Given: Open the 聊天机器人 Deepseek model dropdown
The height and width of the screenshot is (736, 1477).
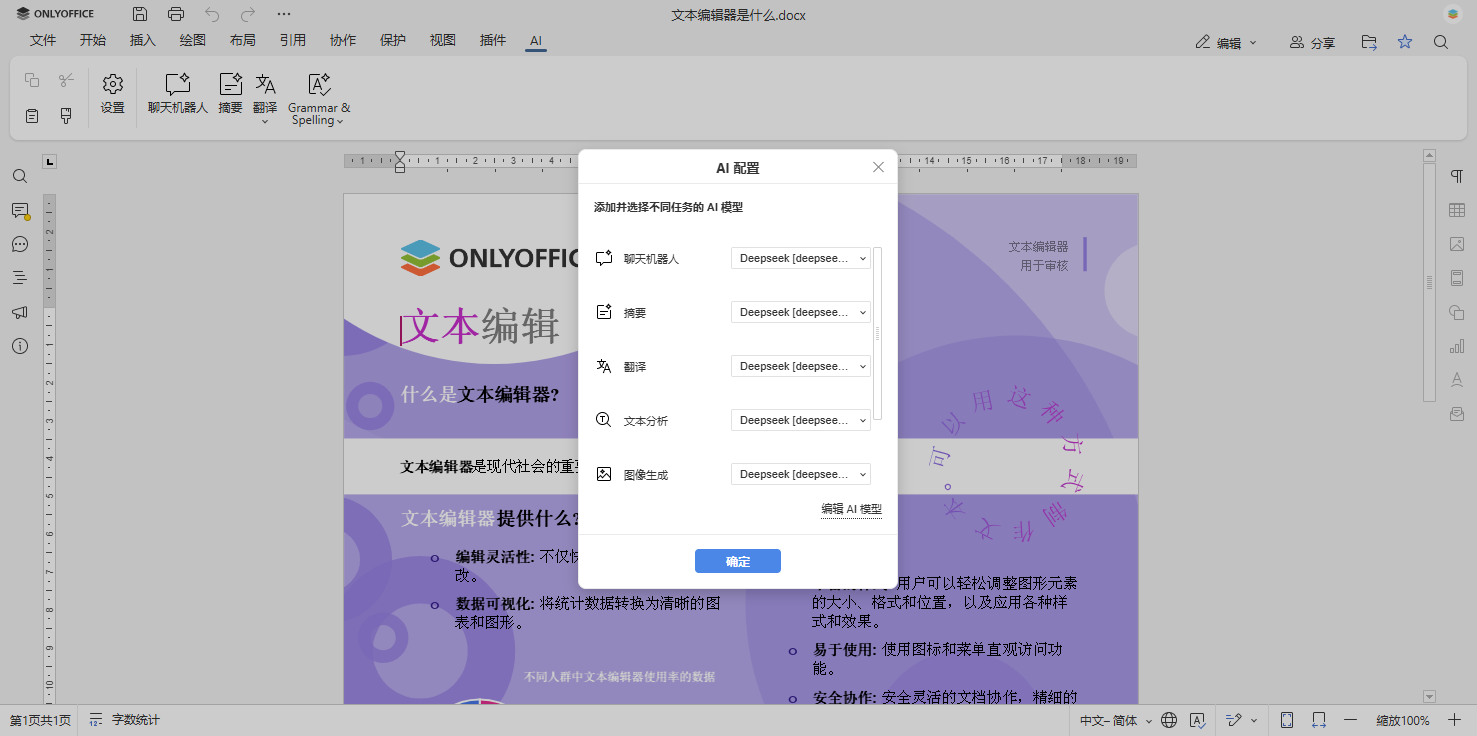Looking at the screenshot, I should pyautogui.click(x=800, y=258).
